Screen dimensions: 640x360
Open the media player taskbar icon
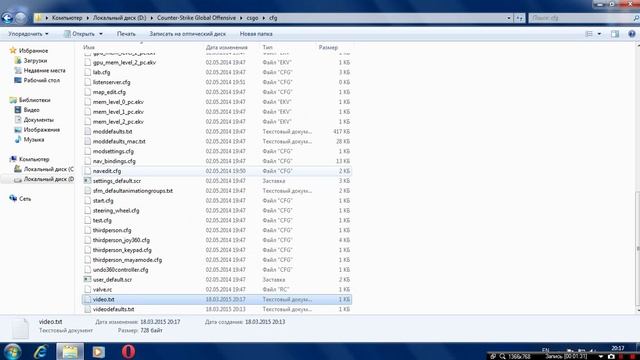(98, 351)
